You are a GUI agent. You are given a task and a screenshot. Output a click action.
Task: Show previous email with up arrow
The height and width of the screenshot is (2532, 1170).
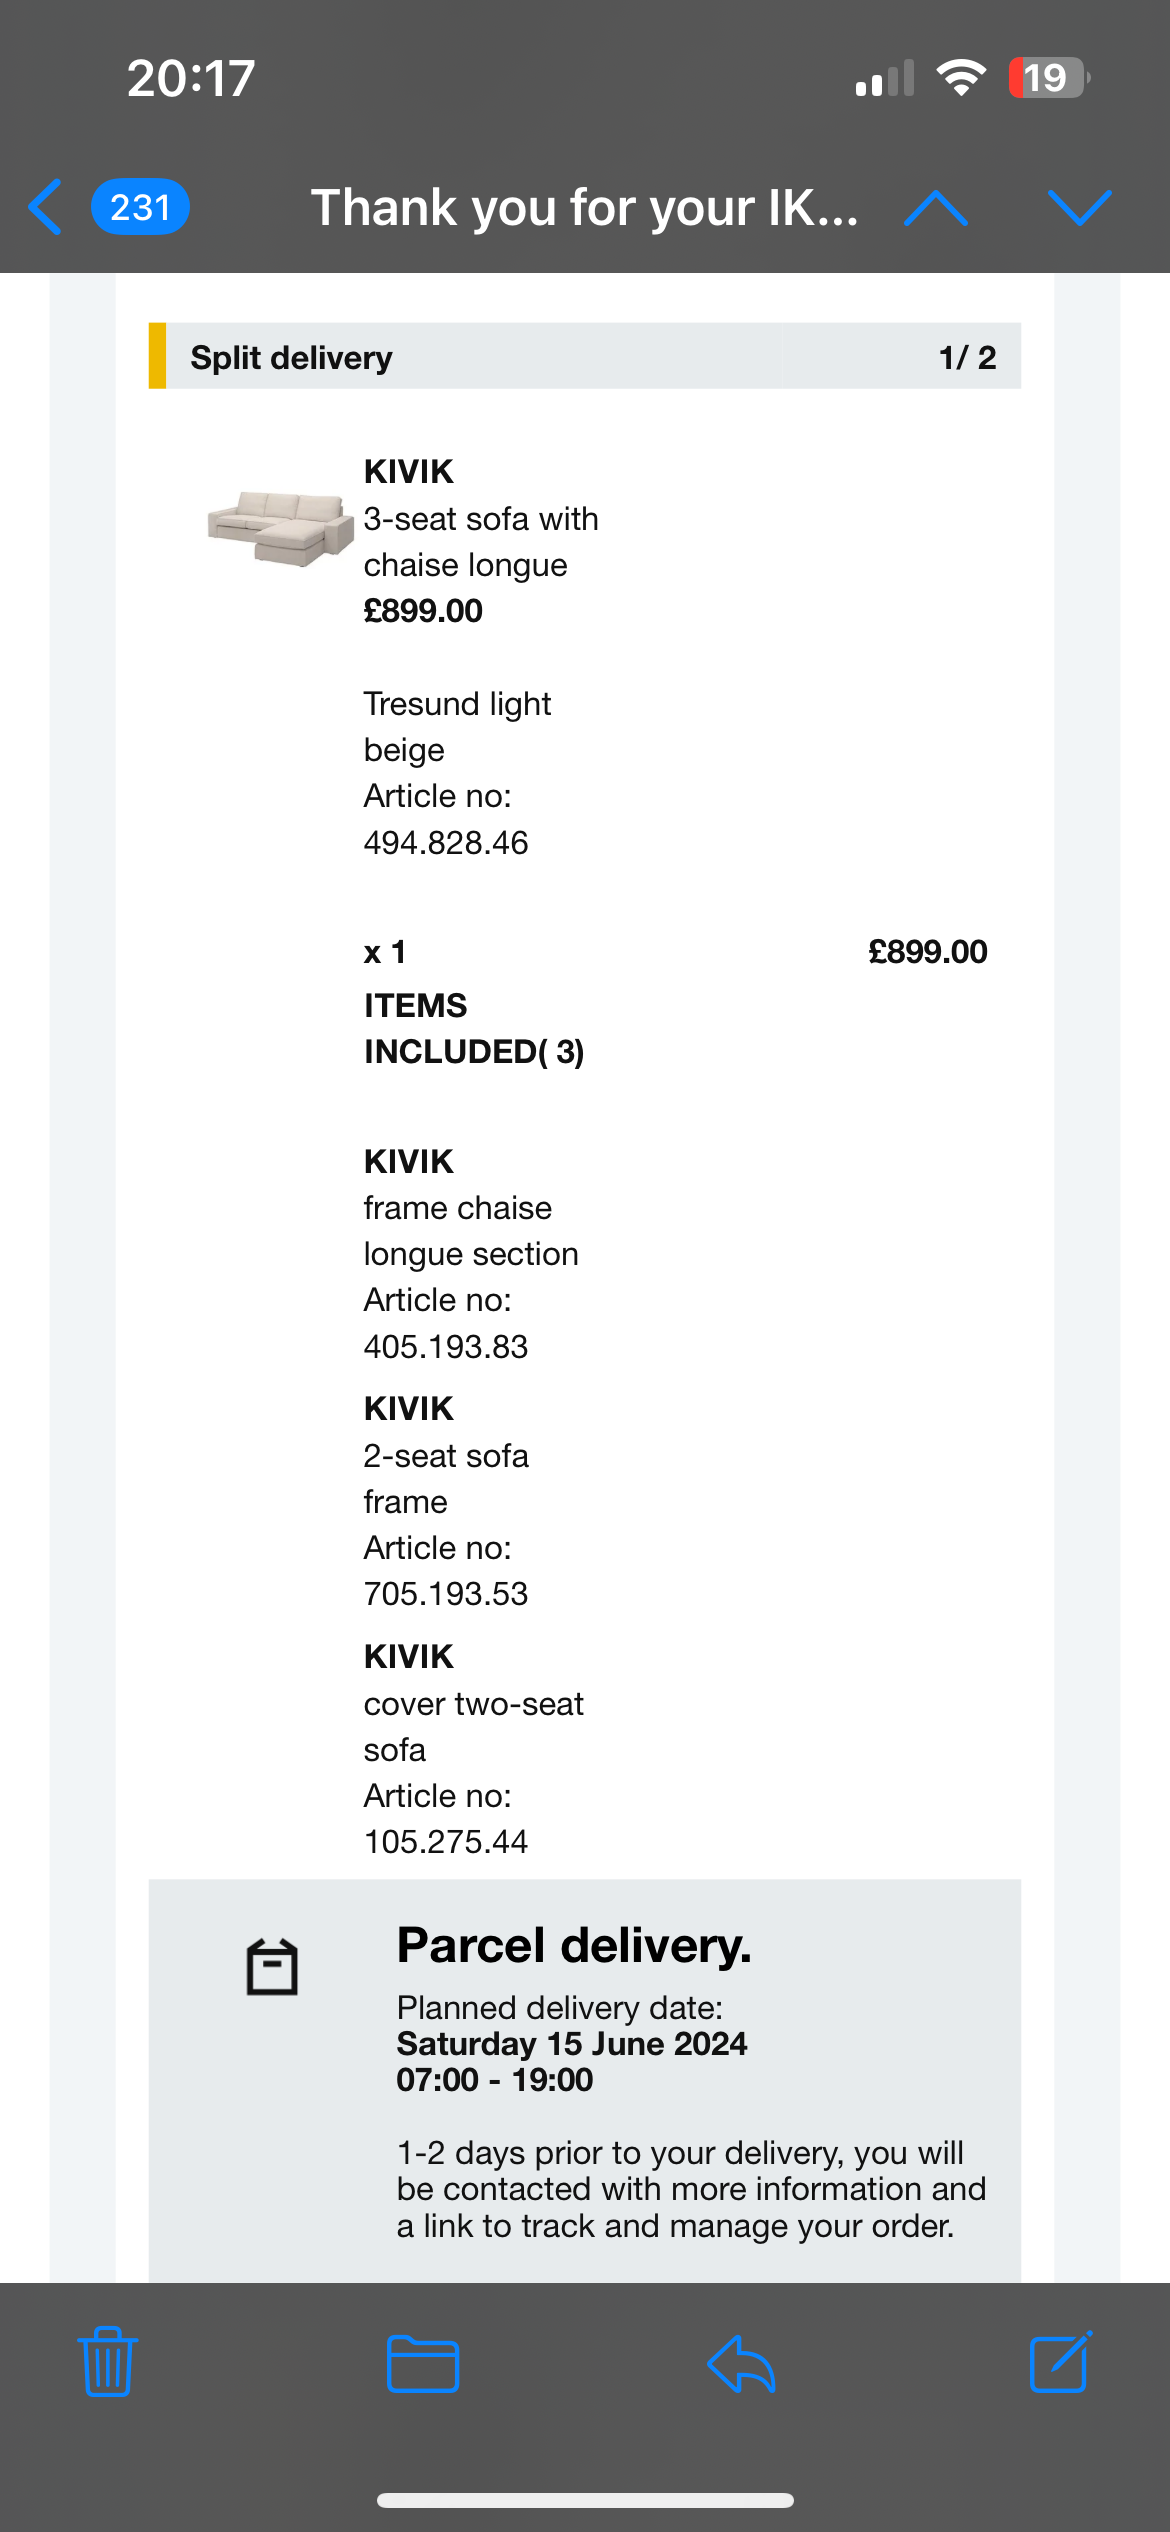pyautogui.click(x=935, y=208)
